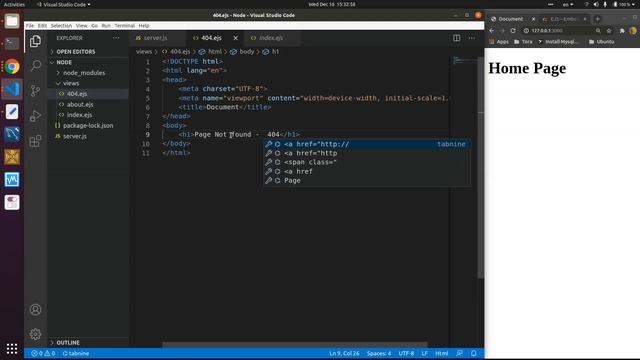Image resolution: width=640 pixels, height=360 pixels.
Task: Click LF end-of-line status item
Action: pyautogui.click(x=424, y=353)
